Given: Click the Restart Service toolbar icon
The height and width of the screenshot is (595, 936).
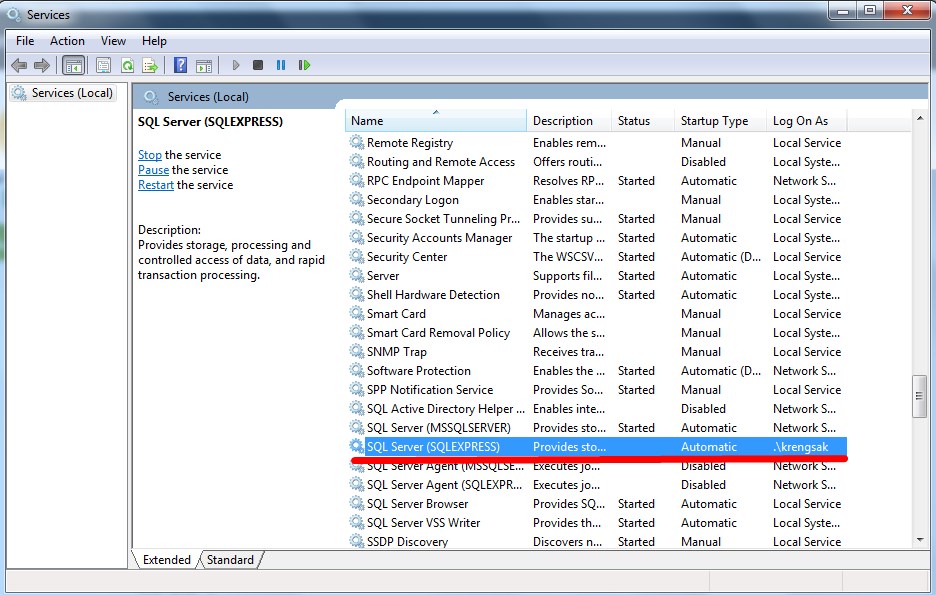Looking at the screenshot, I should pos(304,65).
